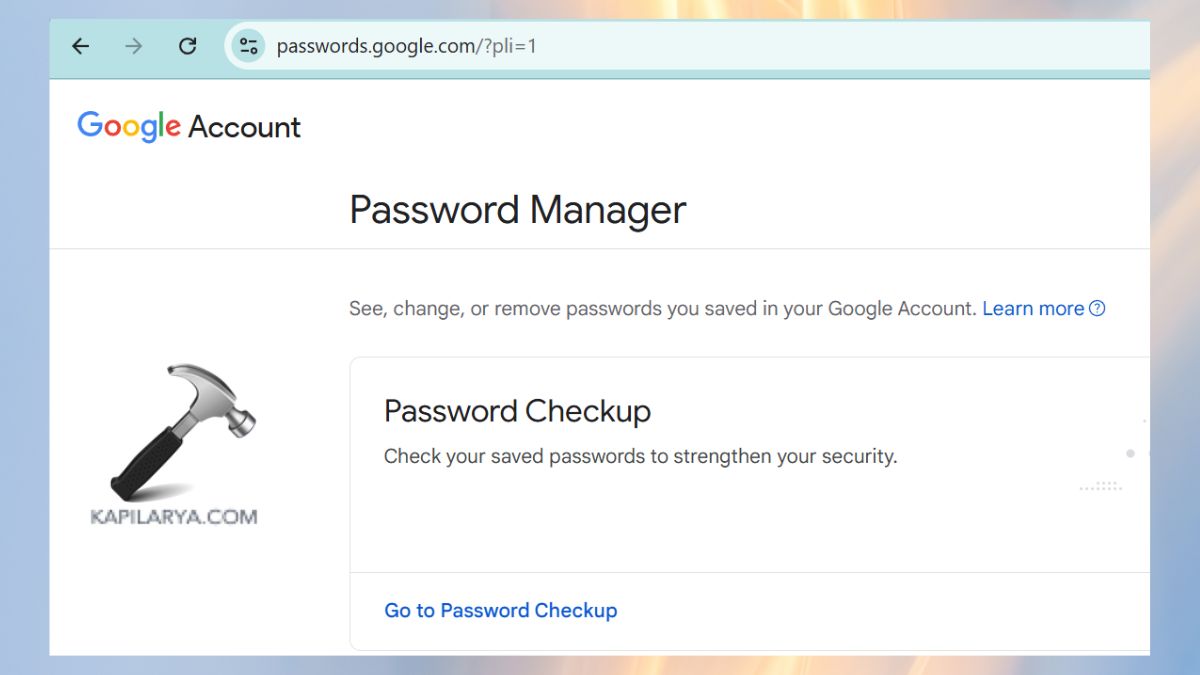Open the Learn more link

(x=1033, y=308)
